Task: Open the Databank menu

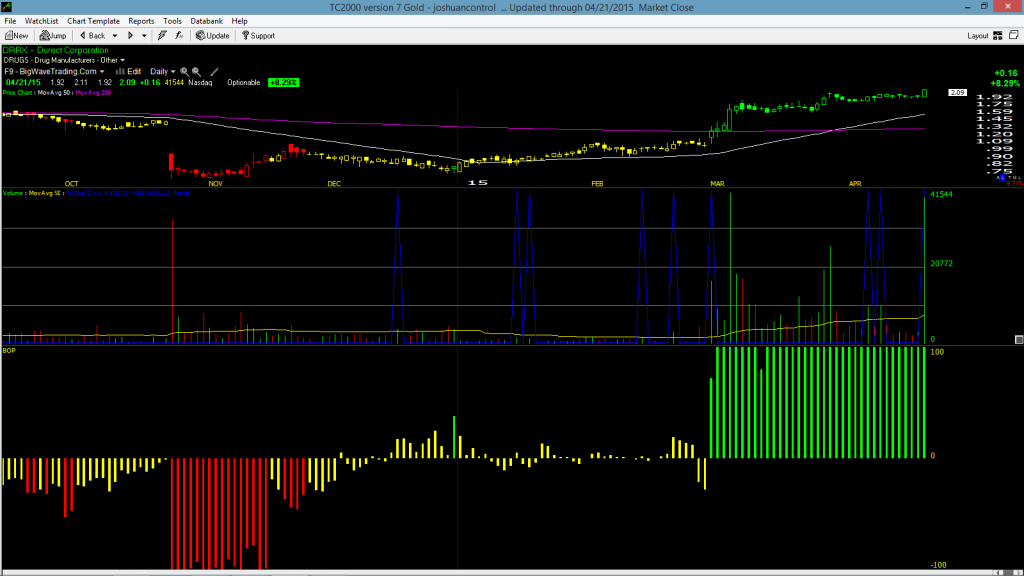Action: 206,21
